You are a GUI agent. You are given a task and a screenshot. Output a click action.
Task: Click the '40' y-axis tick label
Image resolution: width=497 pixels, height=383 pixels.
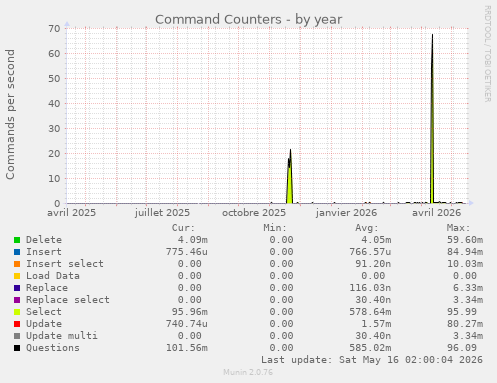point(54,104)
